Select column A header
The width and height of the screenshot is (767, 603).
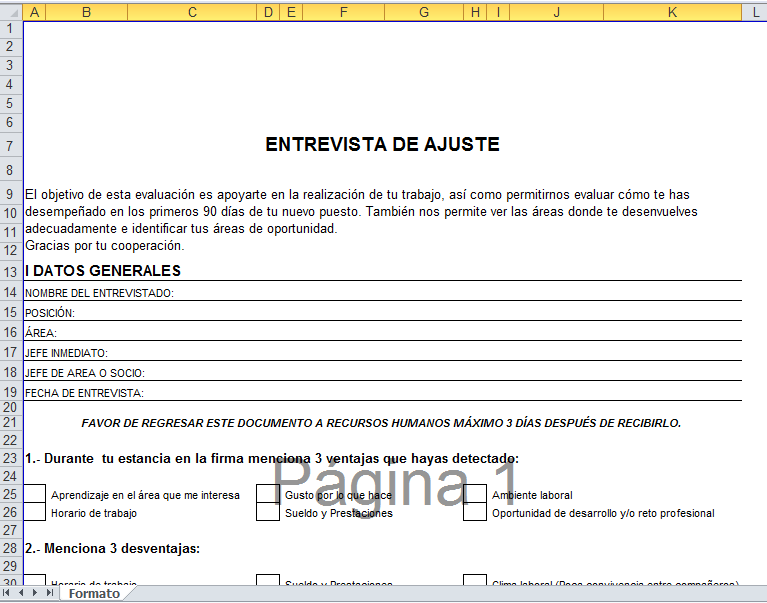(x=34, y=12)
